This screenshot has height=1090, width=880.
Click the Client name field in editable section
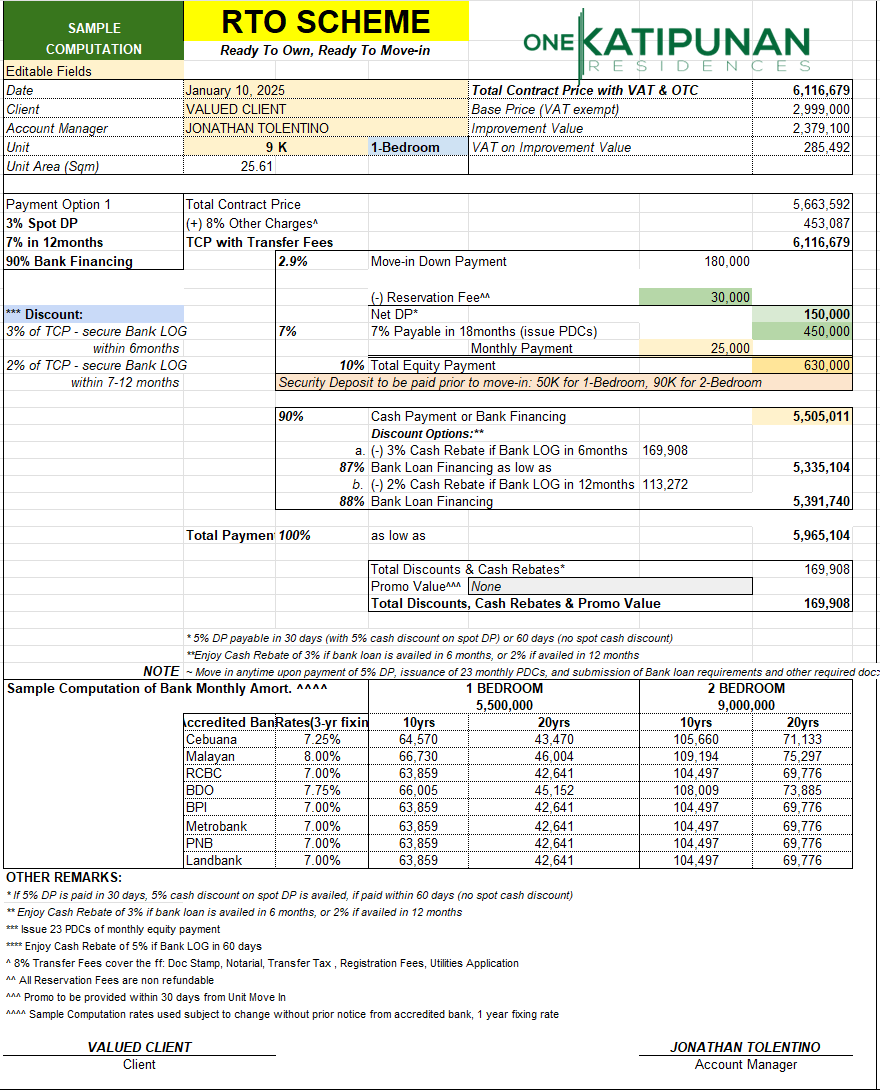point(326,109)
